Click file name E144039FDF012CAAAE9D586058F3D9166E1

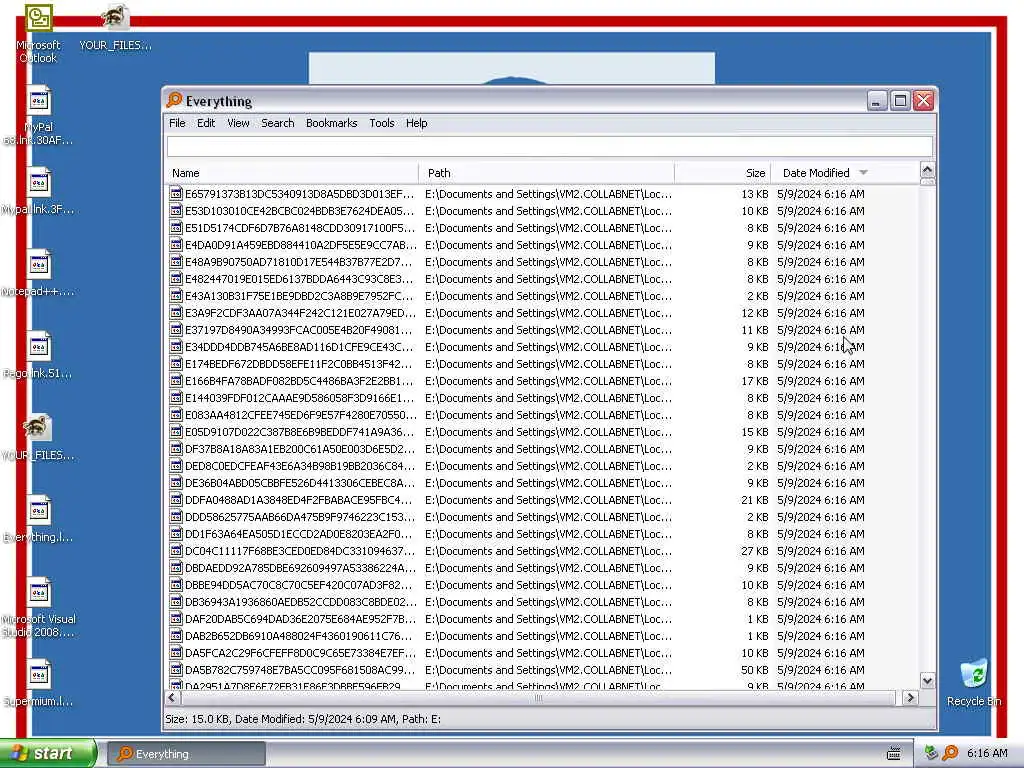[x=299, y=398]
